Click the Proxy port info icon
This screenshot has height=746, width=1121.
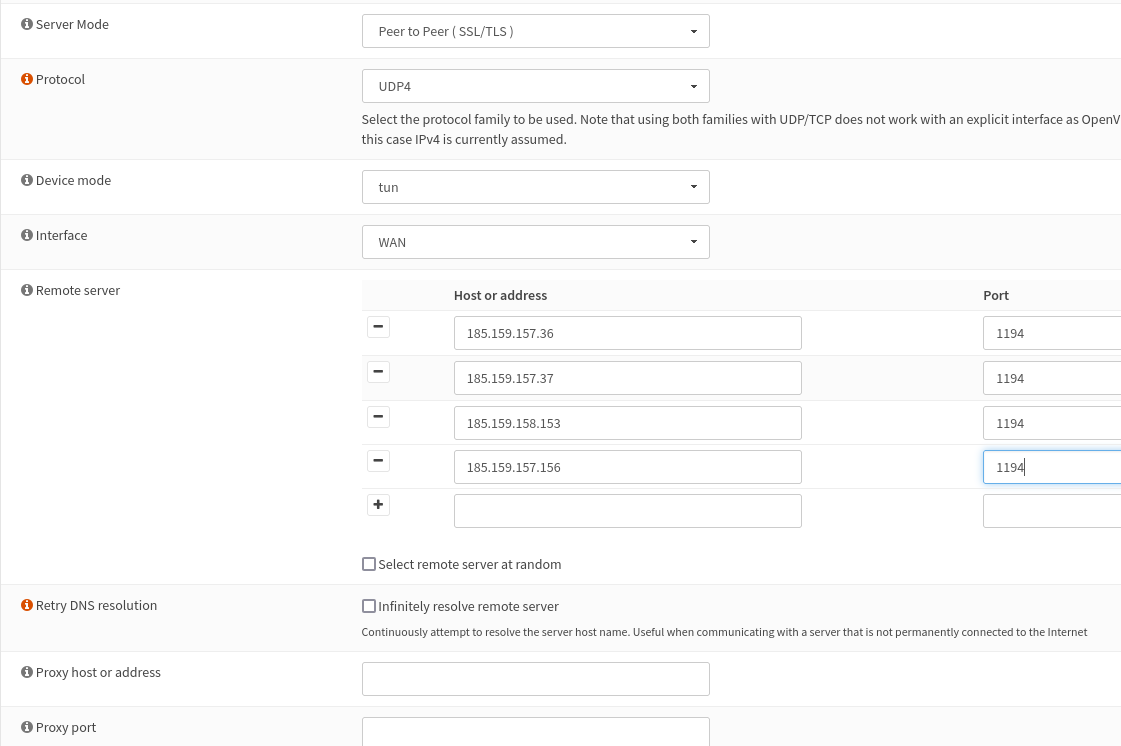click(27, 727)
